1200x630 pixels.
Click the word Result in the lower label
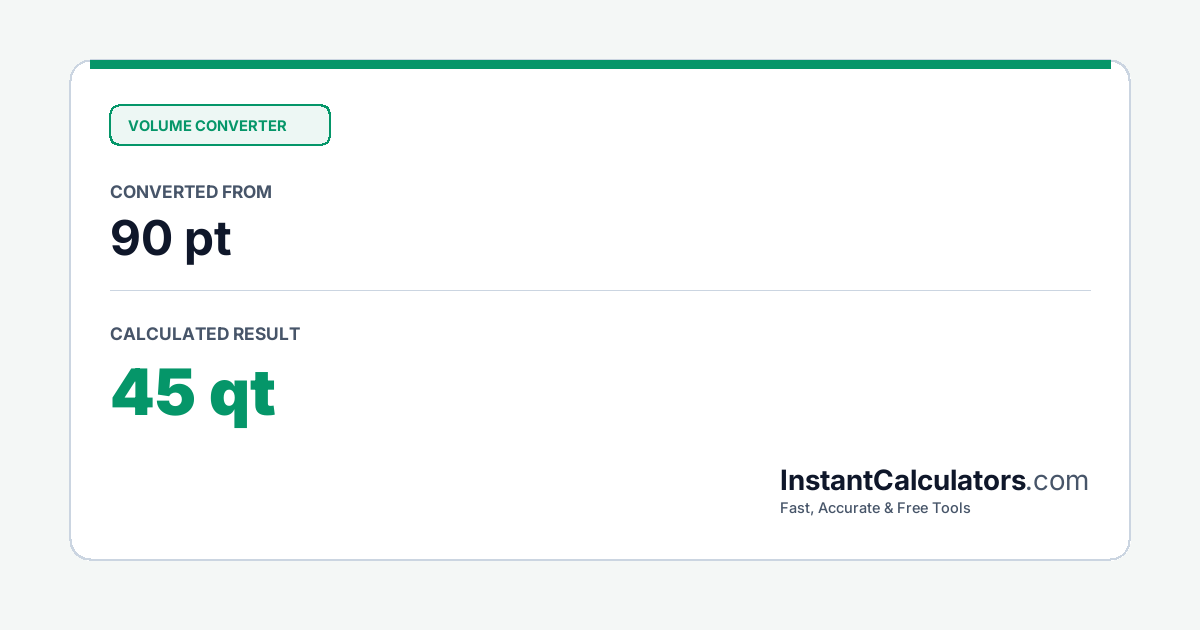pyautogui.click(x=266, y=334)
